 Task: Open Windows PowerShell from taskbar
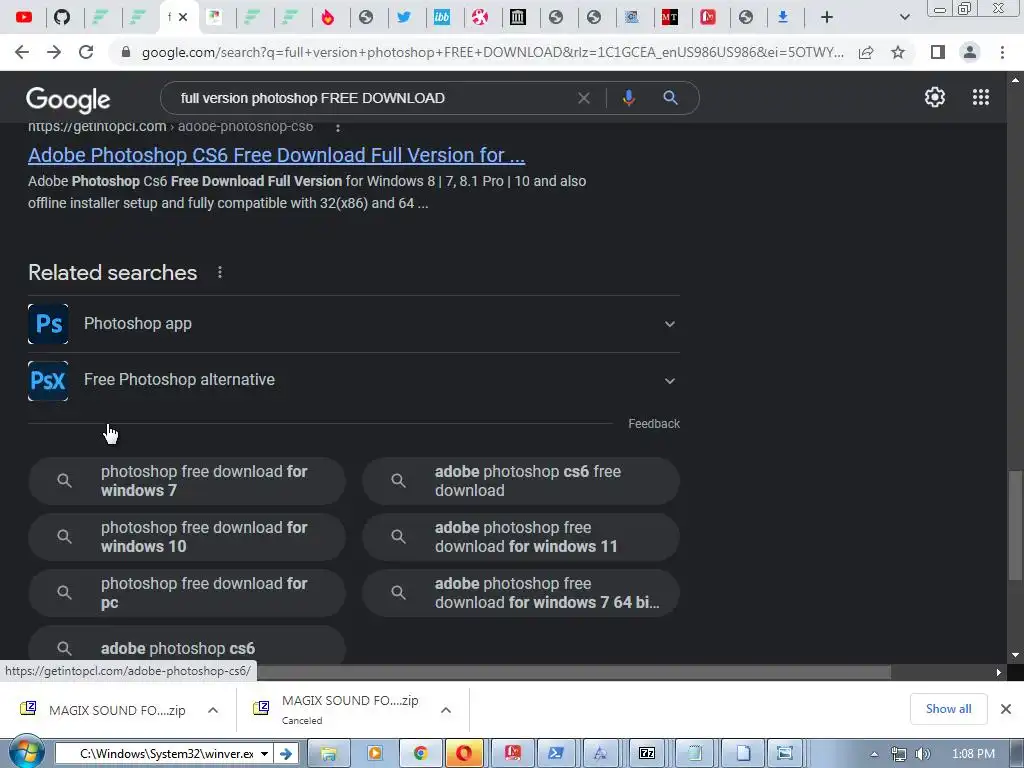556,754
